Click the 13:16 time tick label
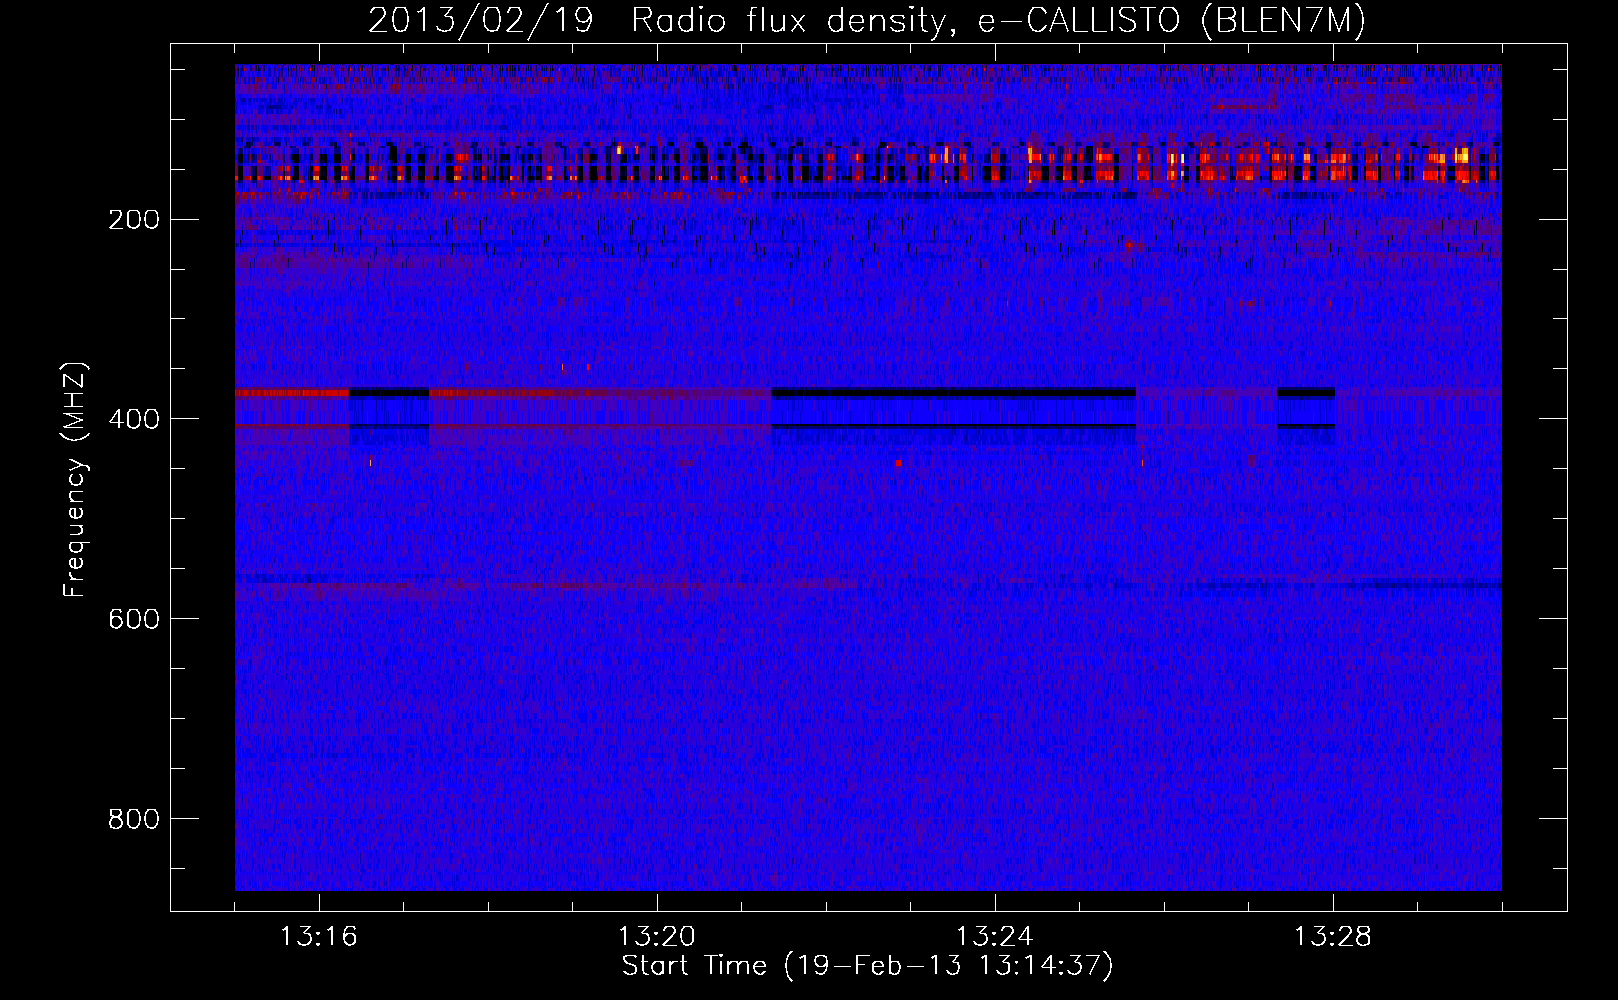Viewport: 1618px width, 1000px height. pyautogui.click(x=319, y=937)
